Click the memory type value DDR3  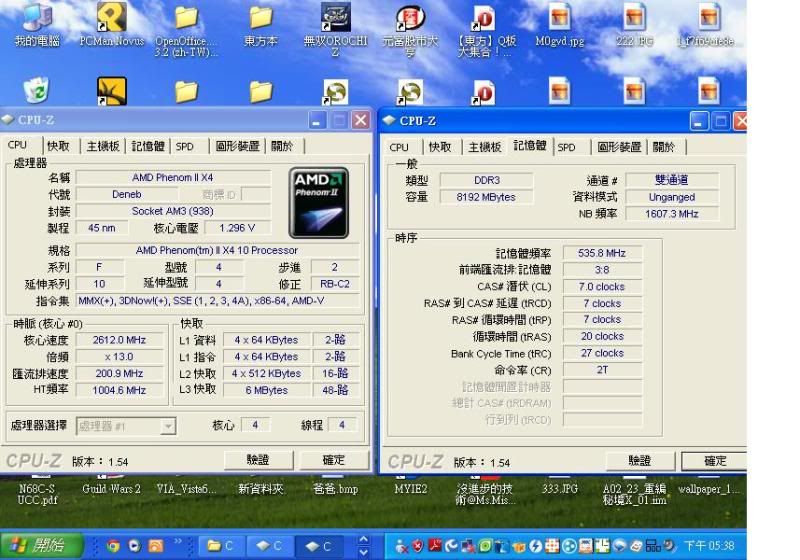[487, 180]
